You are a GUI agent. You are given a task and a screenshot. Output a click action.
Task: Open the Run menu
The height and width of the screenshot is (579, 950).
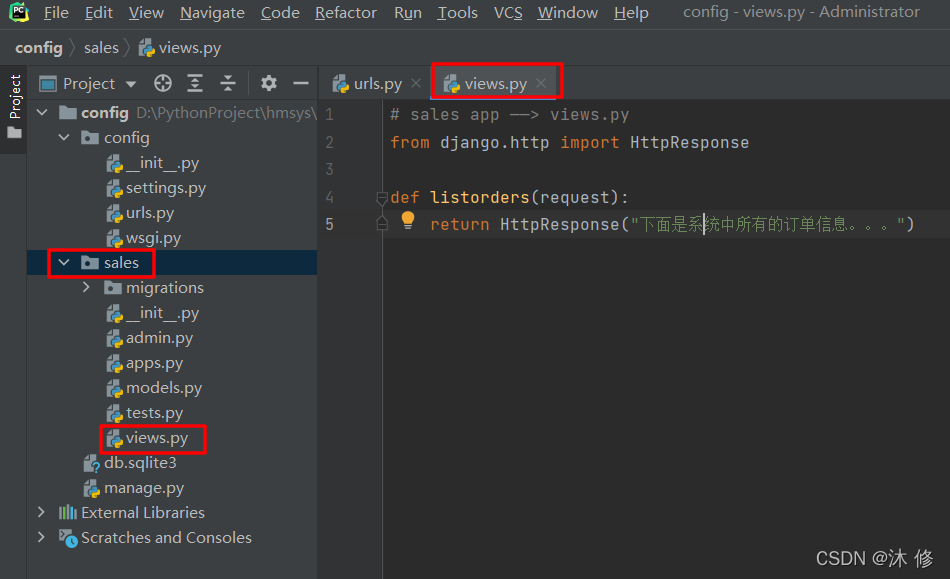408,13
